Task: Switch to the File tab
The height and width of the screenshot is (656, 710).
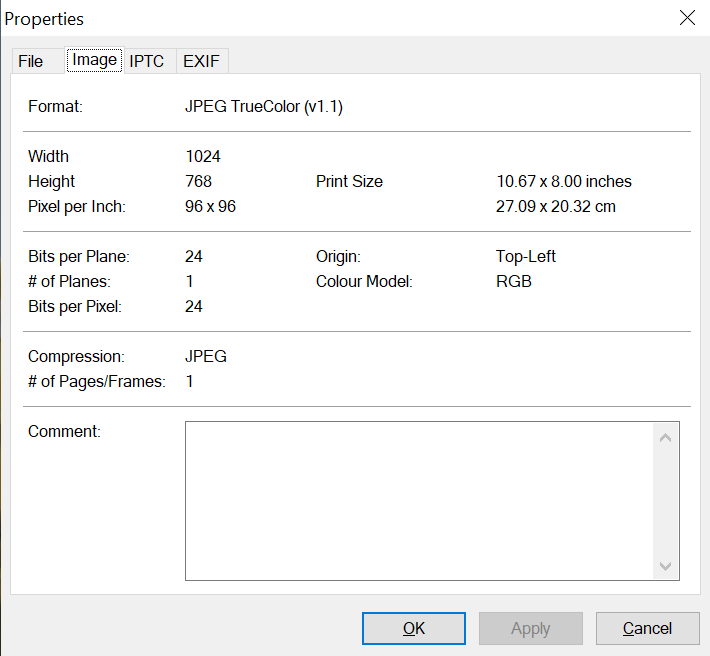Action: pos(31,61)
